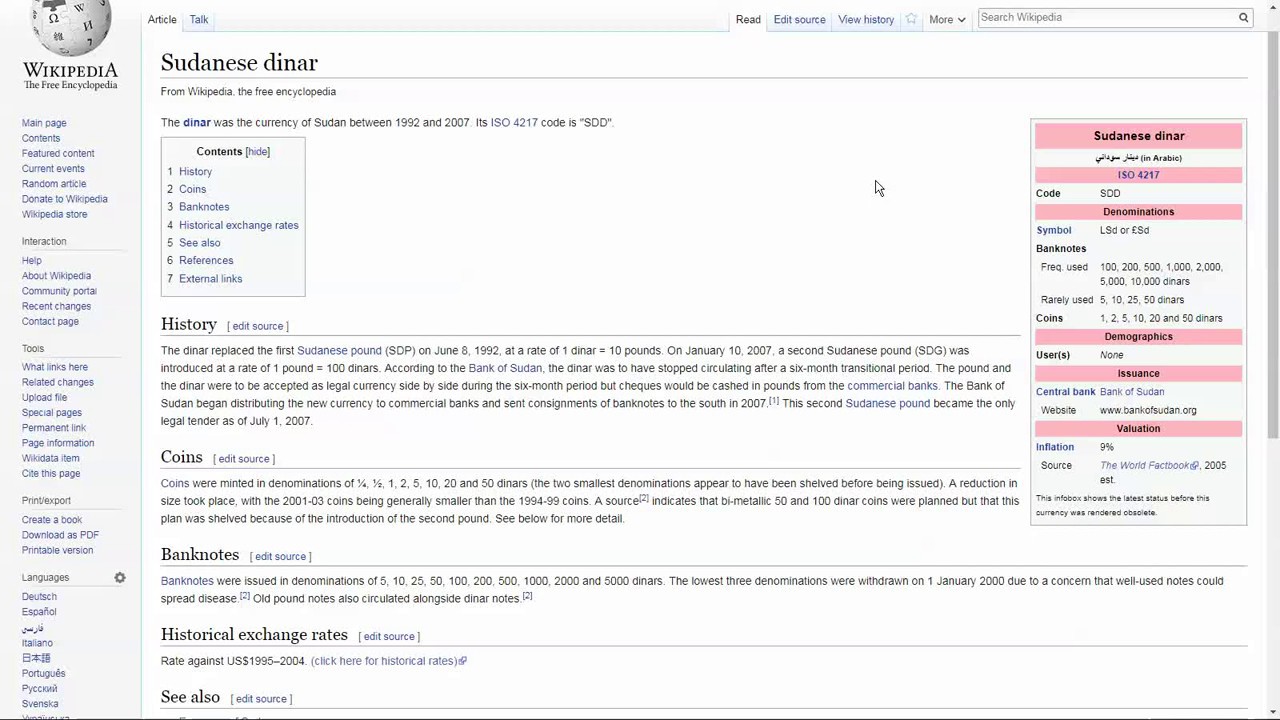Open the ISO 4217 link in intro
Image resolution: width=1280 pixels, height=720 pixels.
pos(514,123)
